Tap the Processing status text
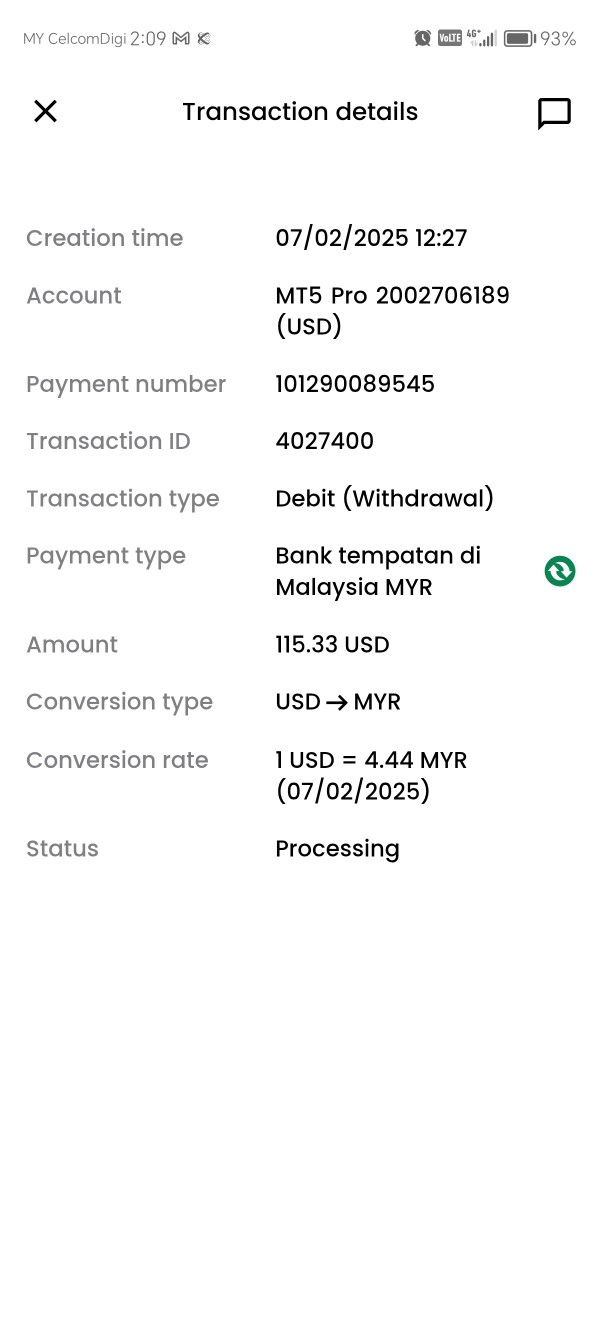Image resolution: width=600 pixels, height=1326 pixels. click(337, 849)
